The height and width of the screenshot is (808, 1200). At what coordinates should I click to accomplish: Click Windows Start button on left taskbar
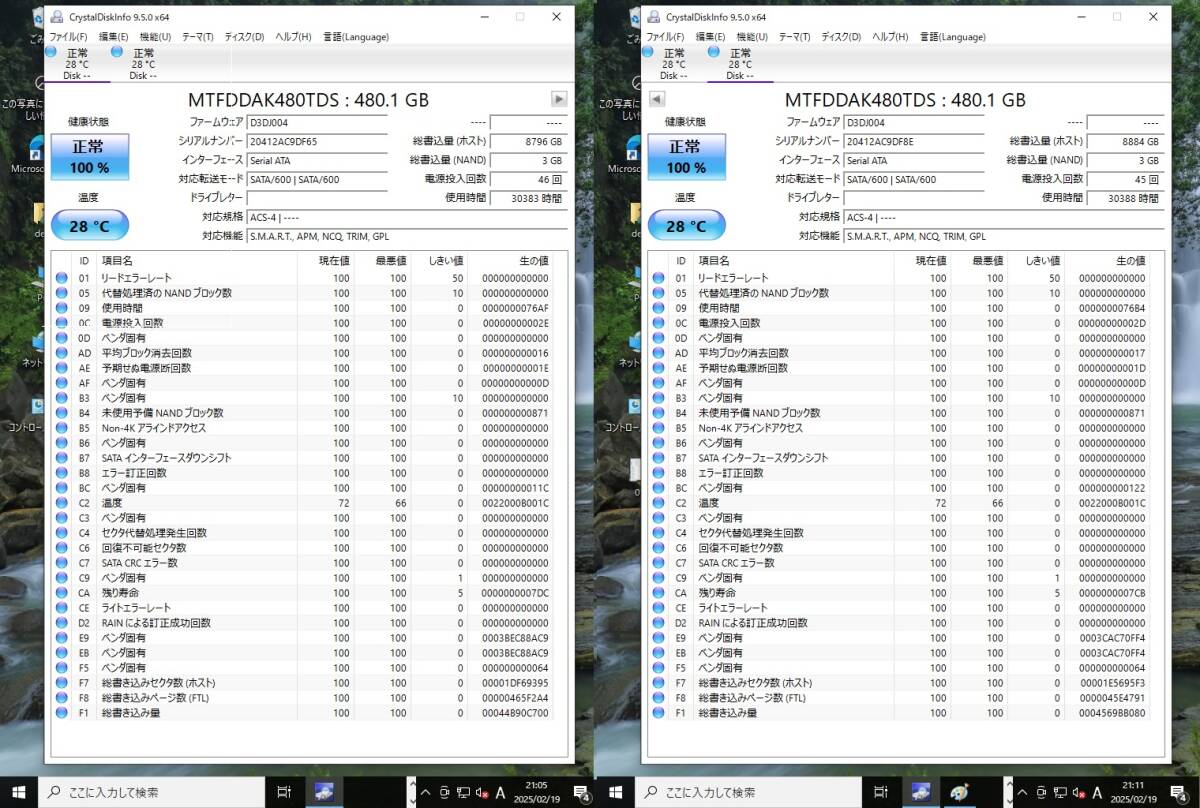(x=18, y=792)
